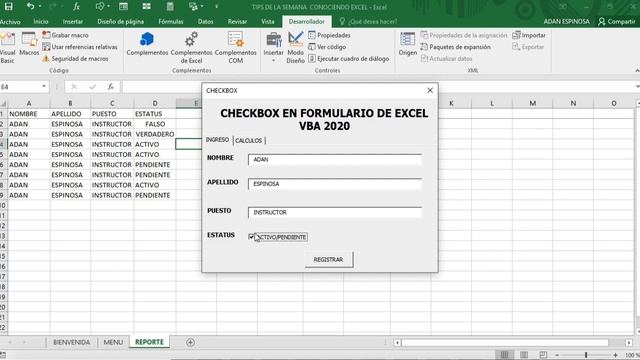
Task: Click the insert function fx button
Action: point(111,87)
